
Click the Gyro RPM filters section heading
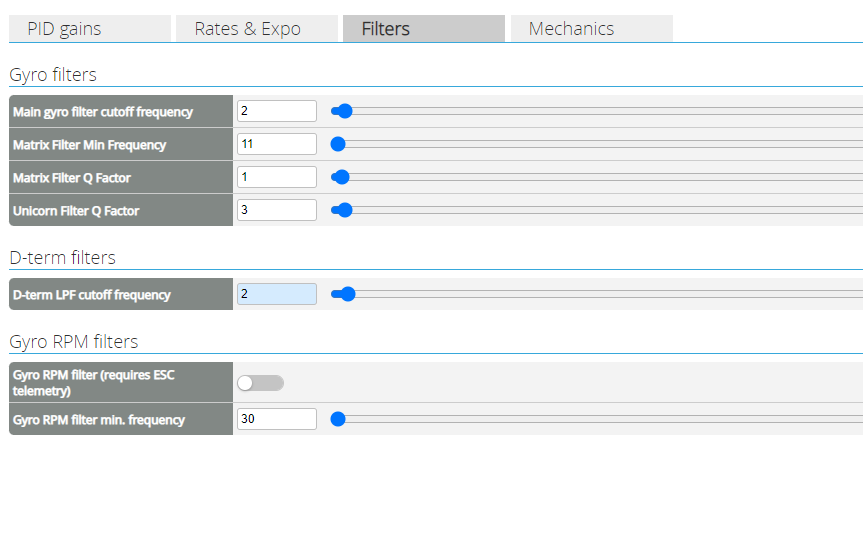(74, 342)
